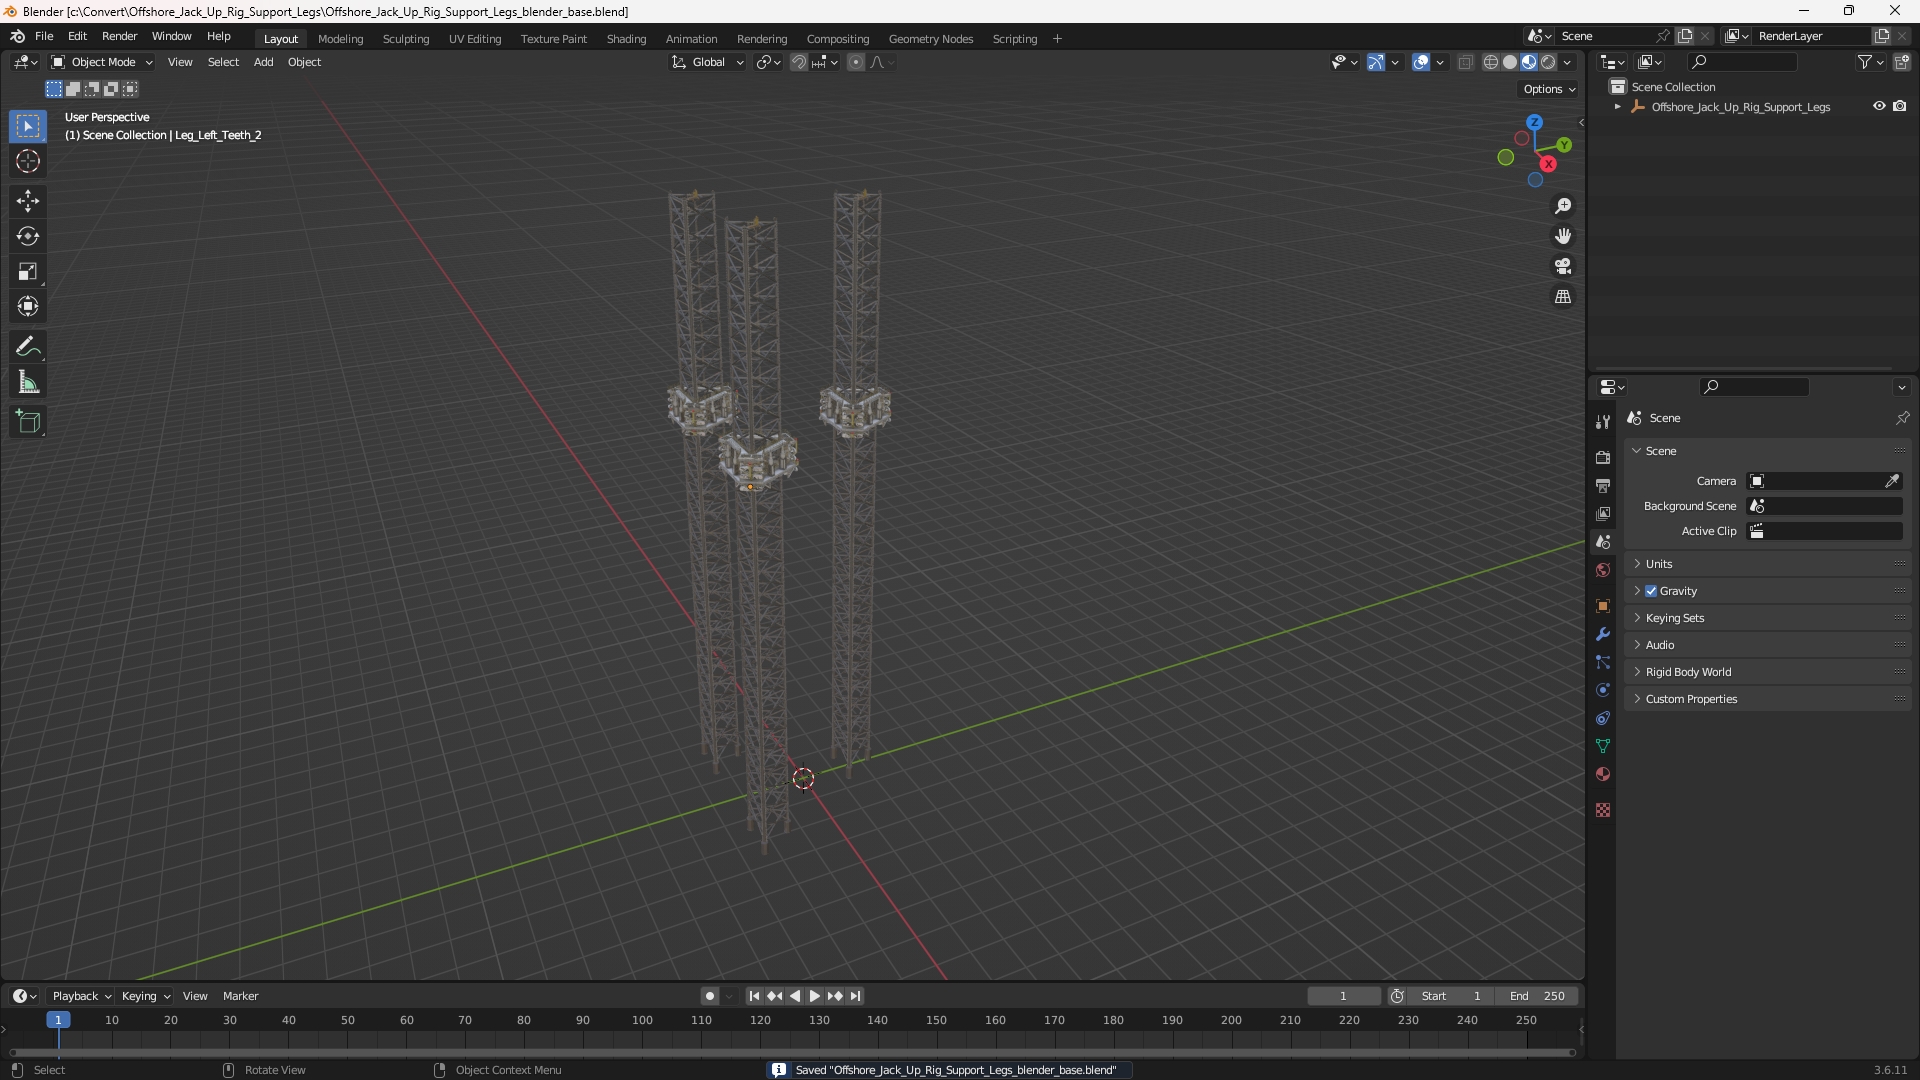Toggle X-ray display mode
The image size is (1920, 1080).
(x=1466, y=62)
